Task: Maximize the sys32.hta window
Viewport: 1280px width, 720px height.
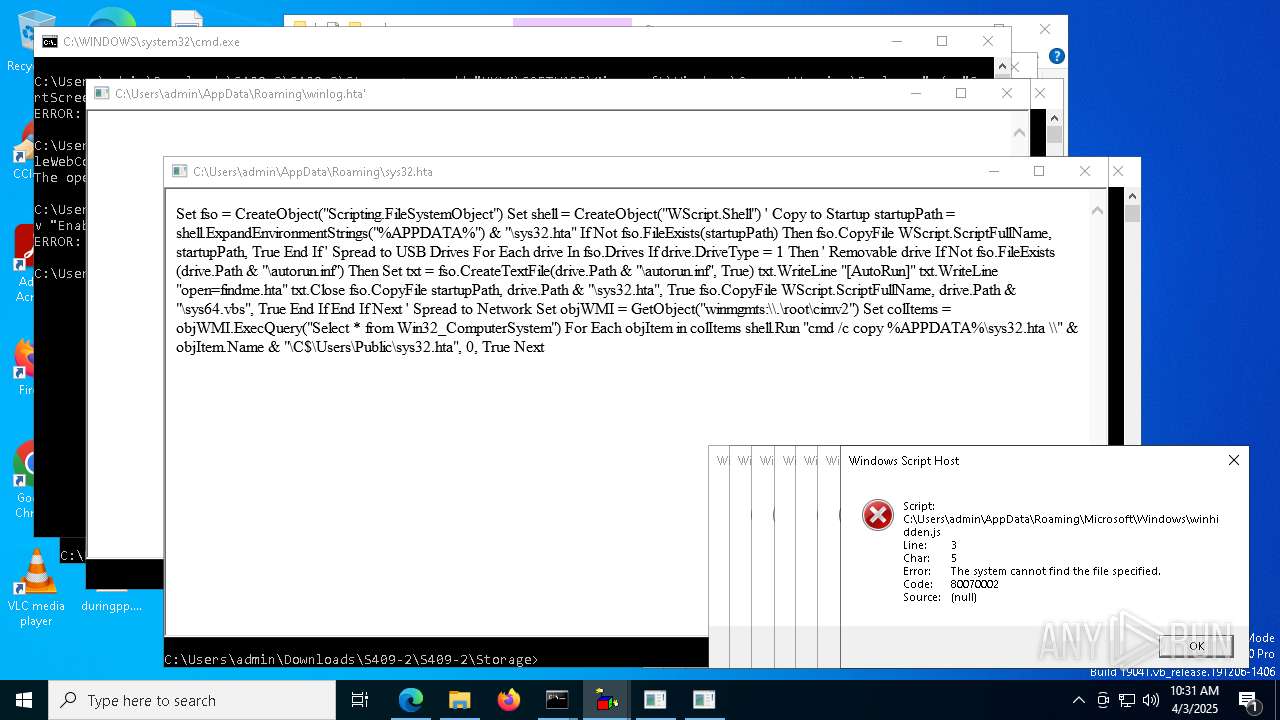Action: (1039, 171)
